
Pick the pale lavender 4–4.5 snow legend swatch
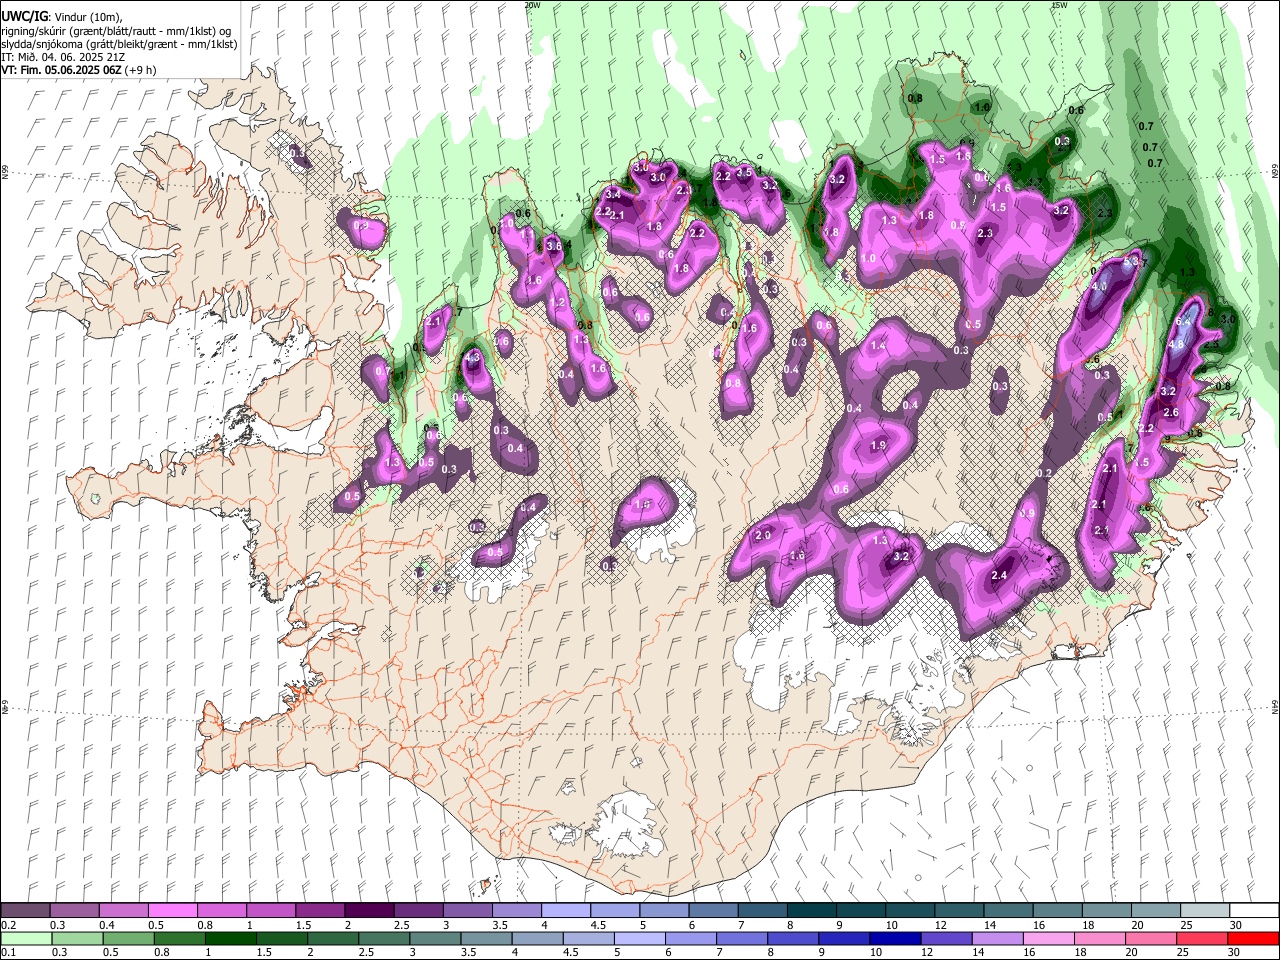(x=565, y=911)
